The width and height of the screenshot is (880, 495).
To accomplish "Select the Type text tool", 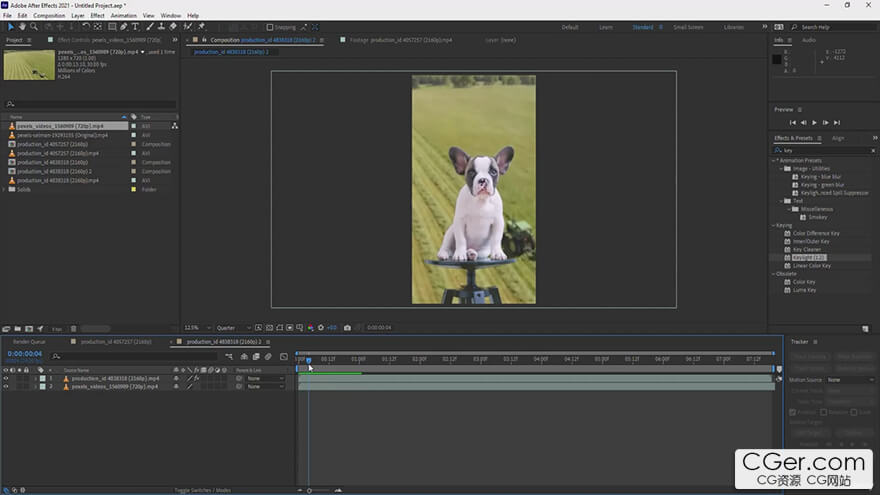I will point(135,26).
